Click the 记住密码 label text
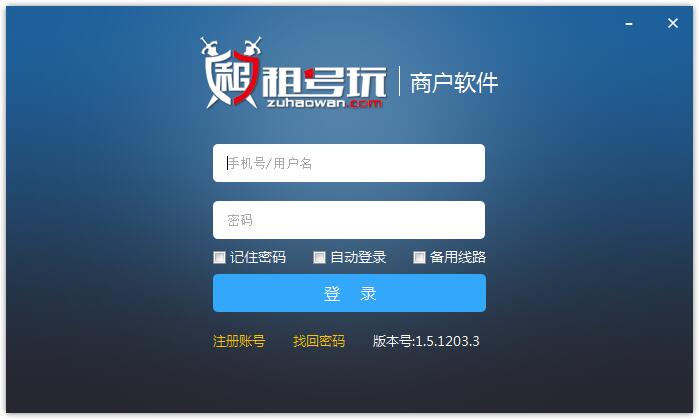Screen dimensions: 699x419 [x=258, y=257]
